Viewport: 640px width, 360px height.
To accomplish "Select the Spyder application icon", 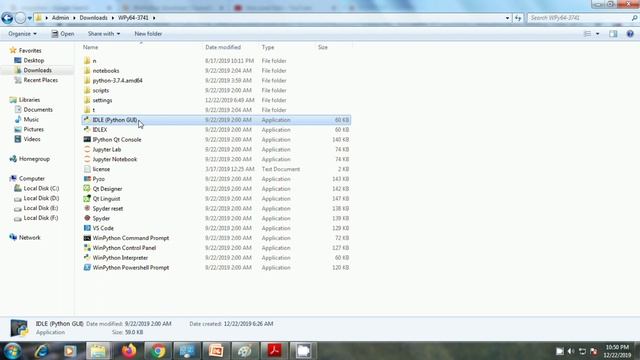I will pyautogui.click(x=87, y=218).
